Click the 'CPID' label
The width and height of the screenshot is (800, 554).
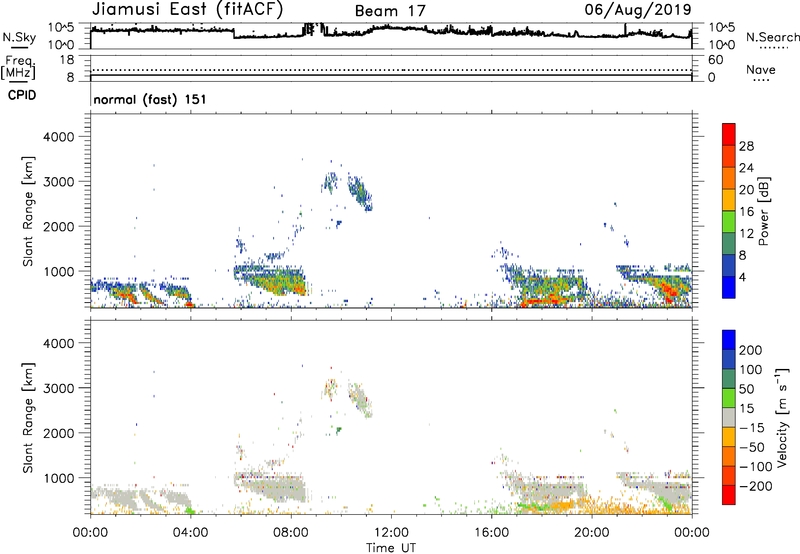click(x=22, y=95)
